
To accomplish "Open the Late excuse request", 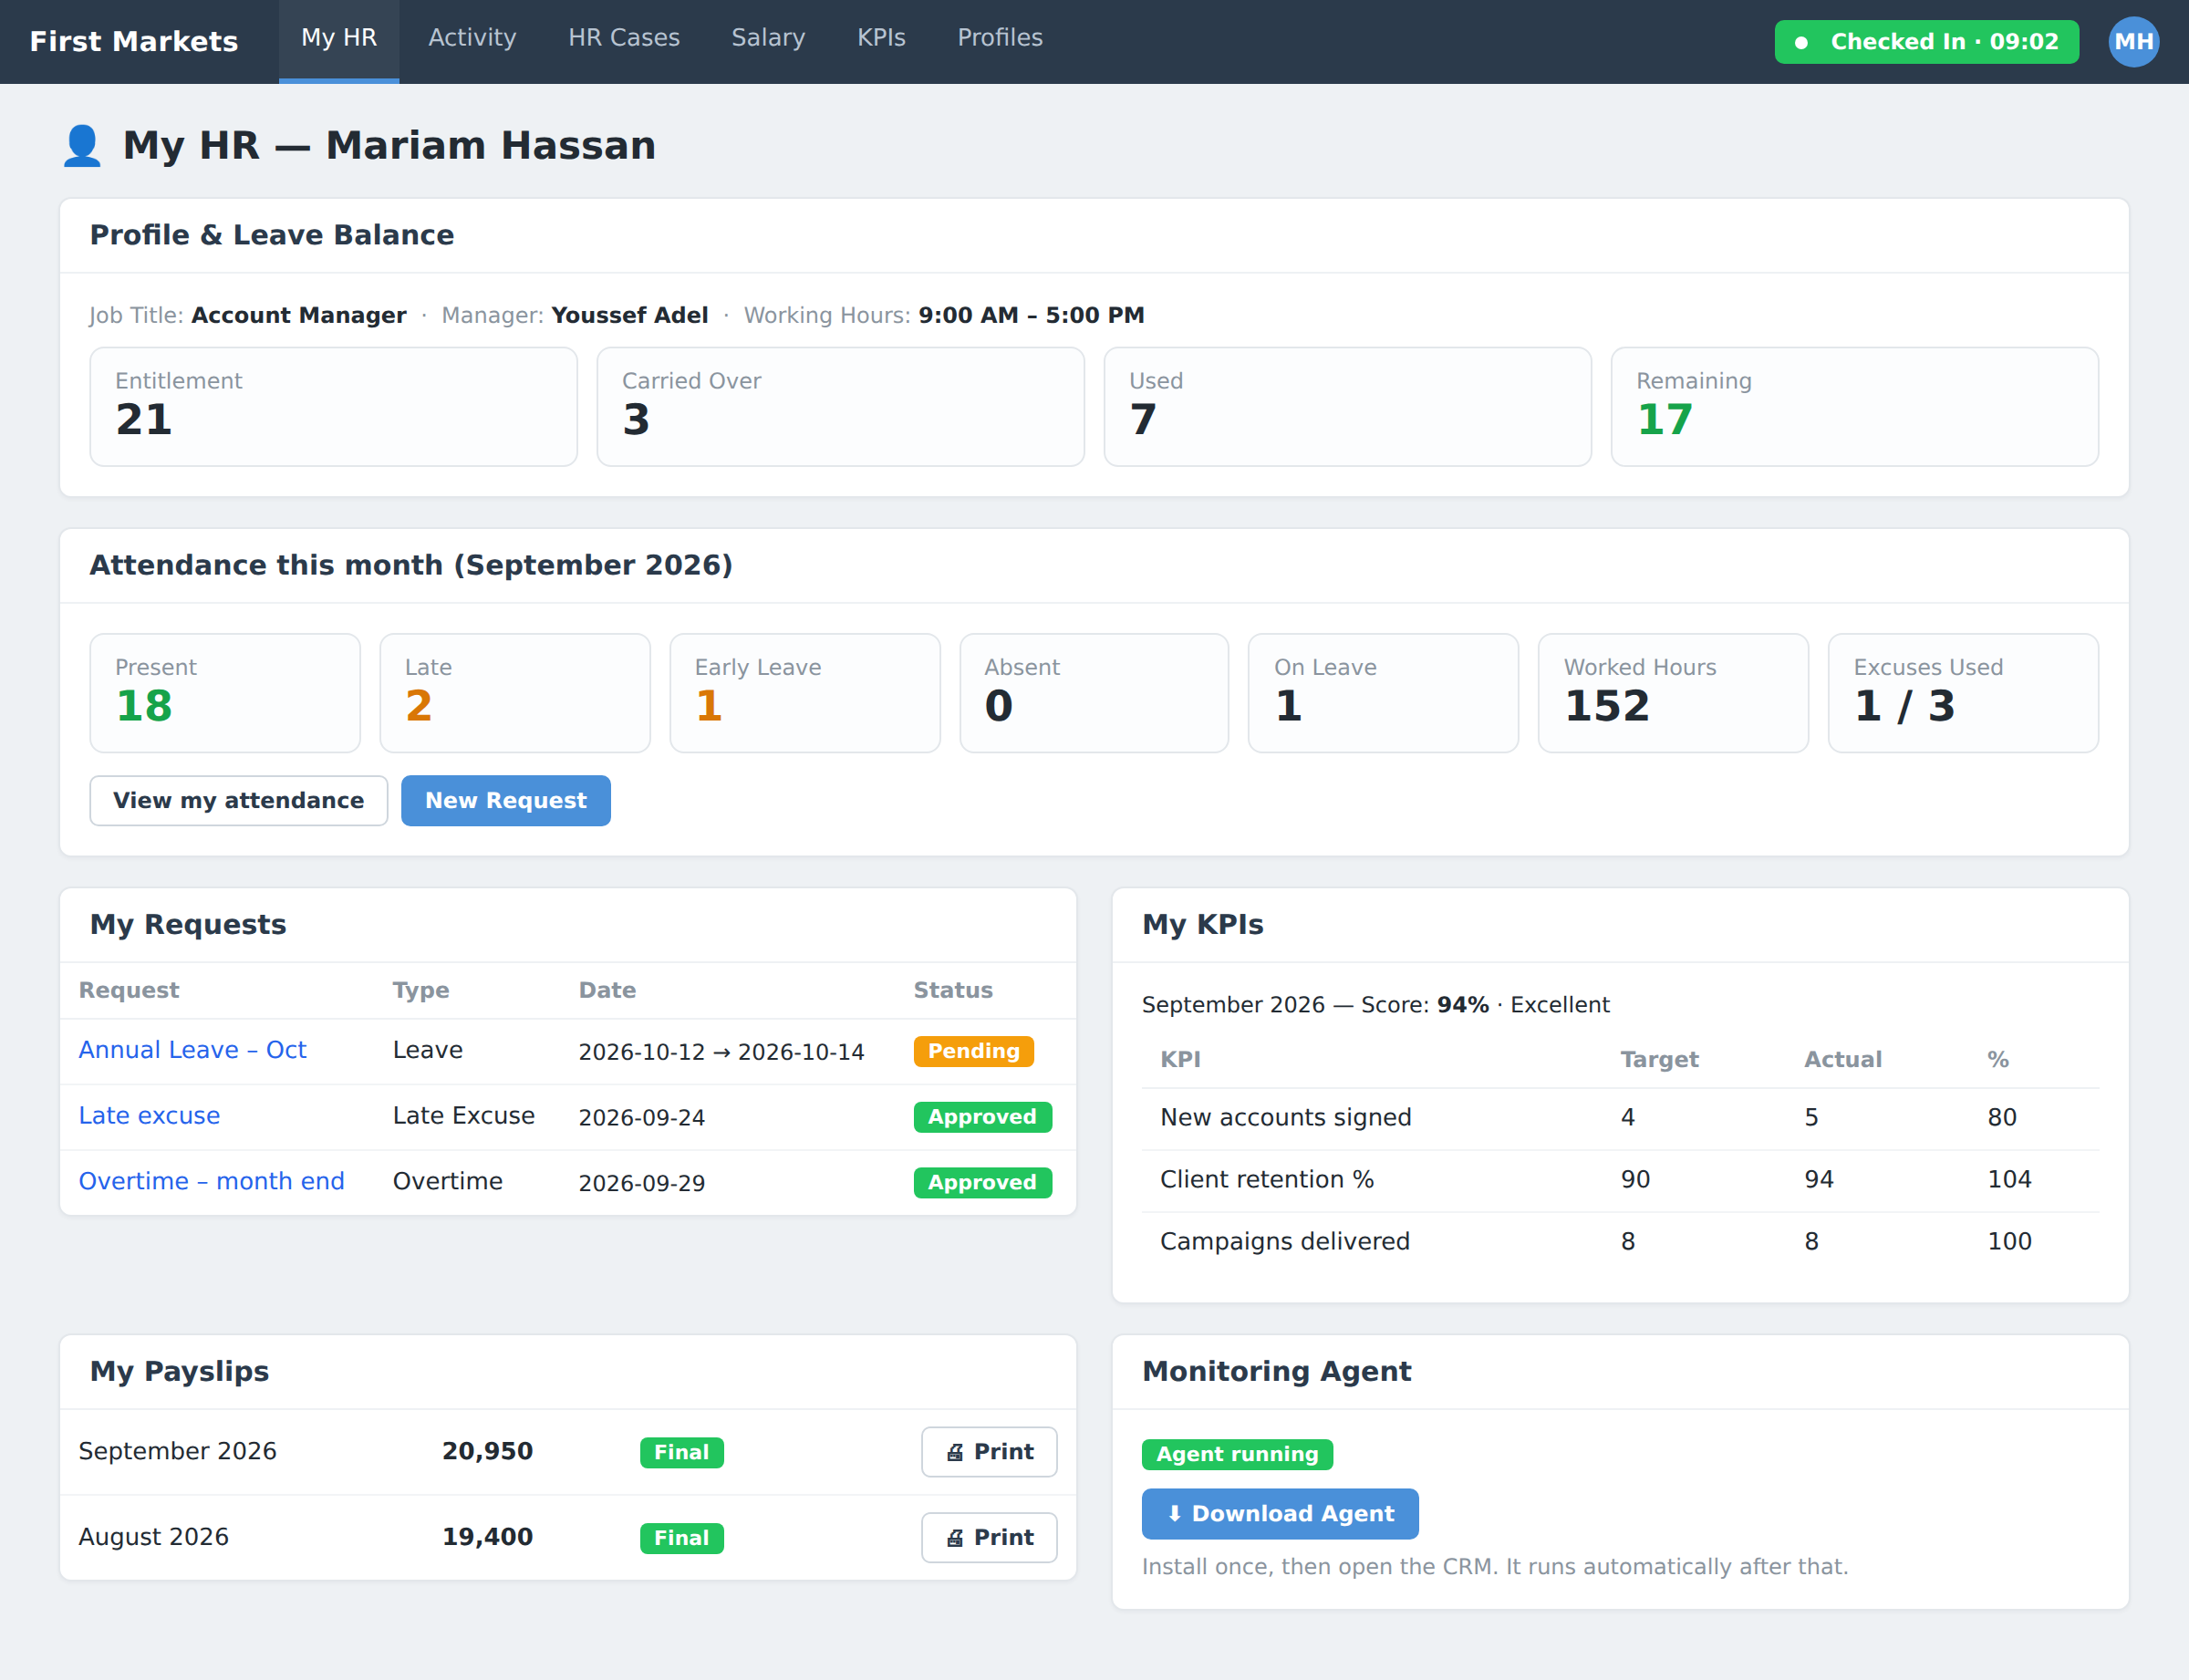I will click(x=149, y=1116).
